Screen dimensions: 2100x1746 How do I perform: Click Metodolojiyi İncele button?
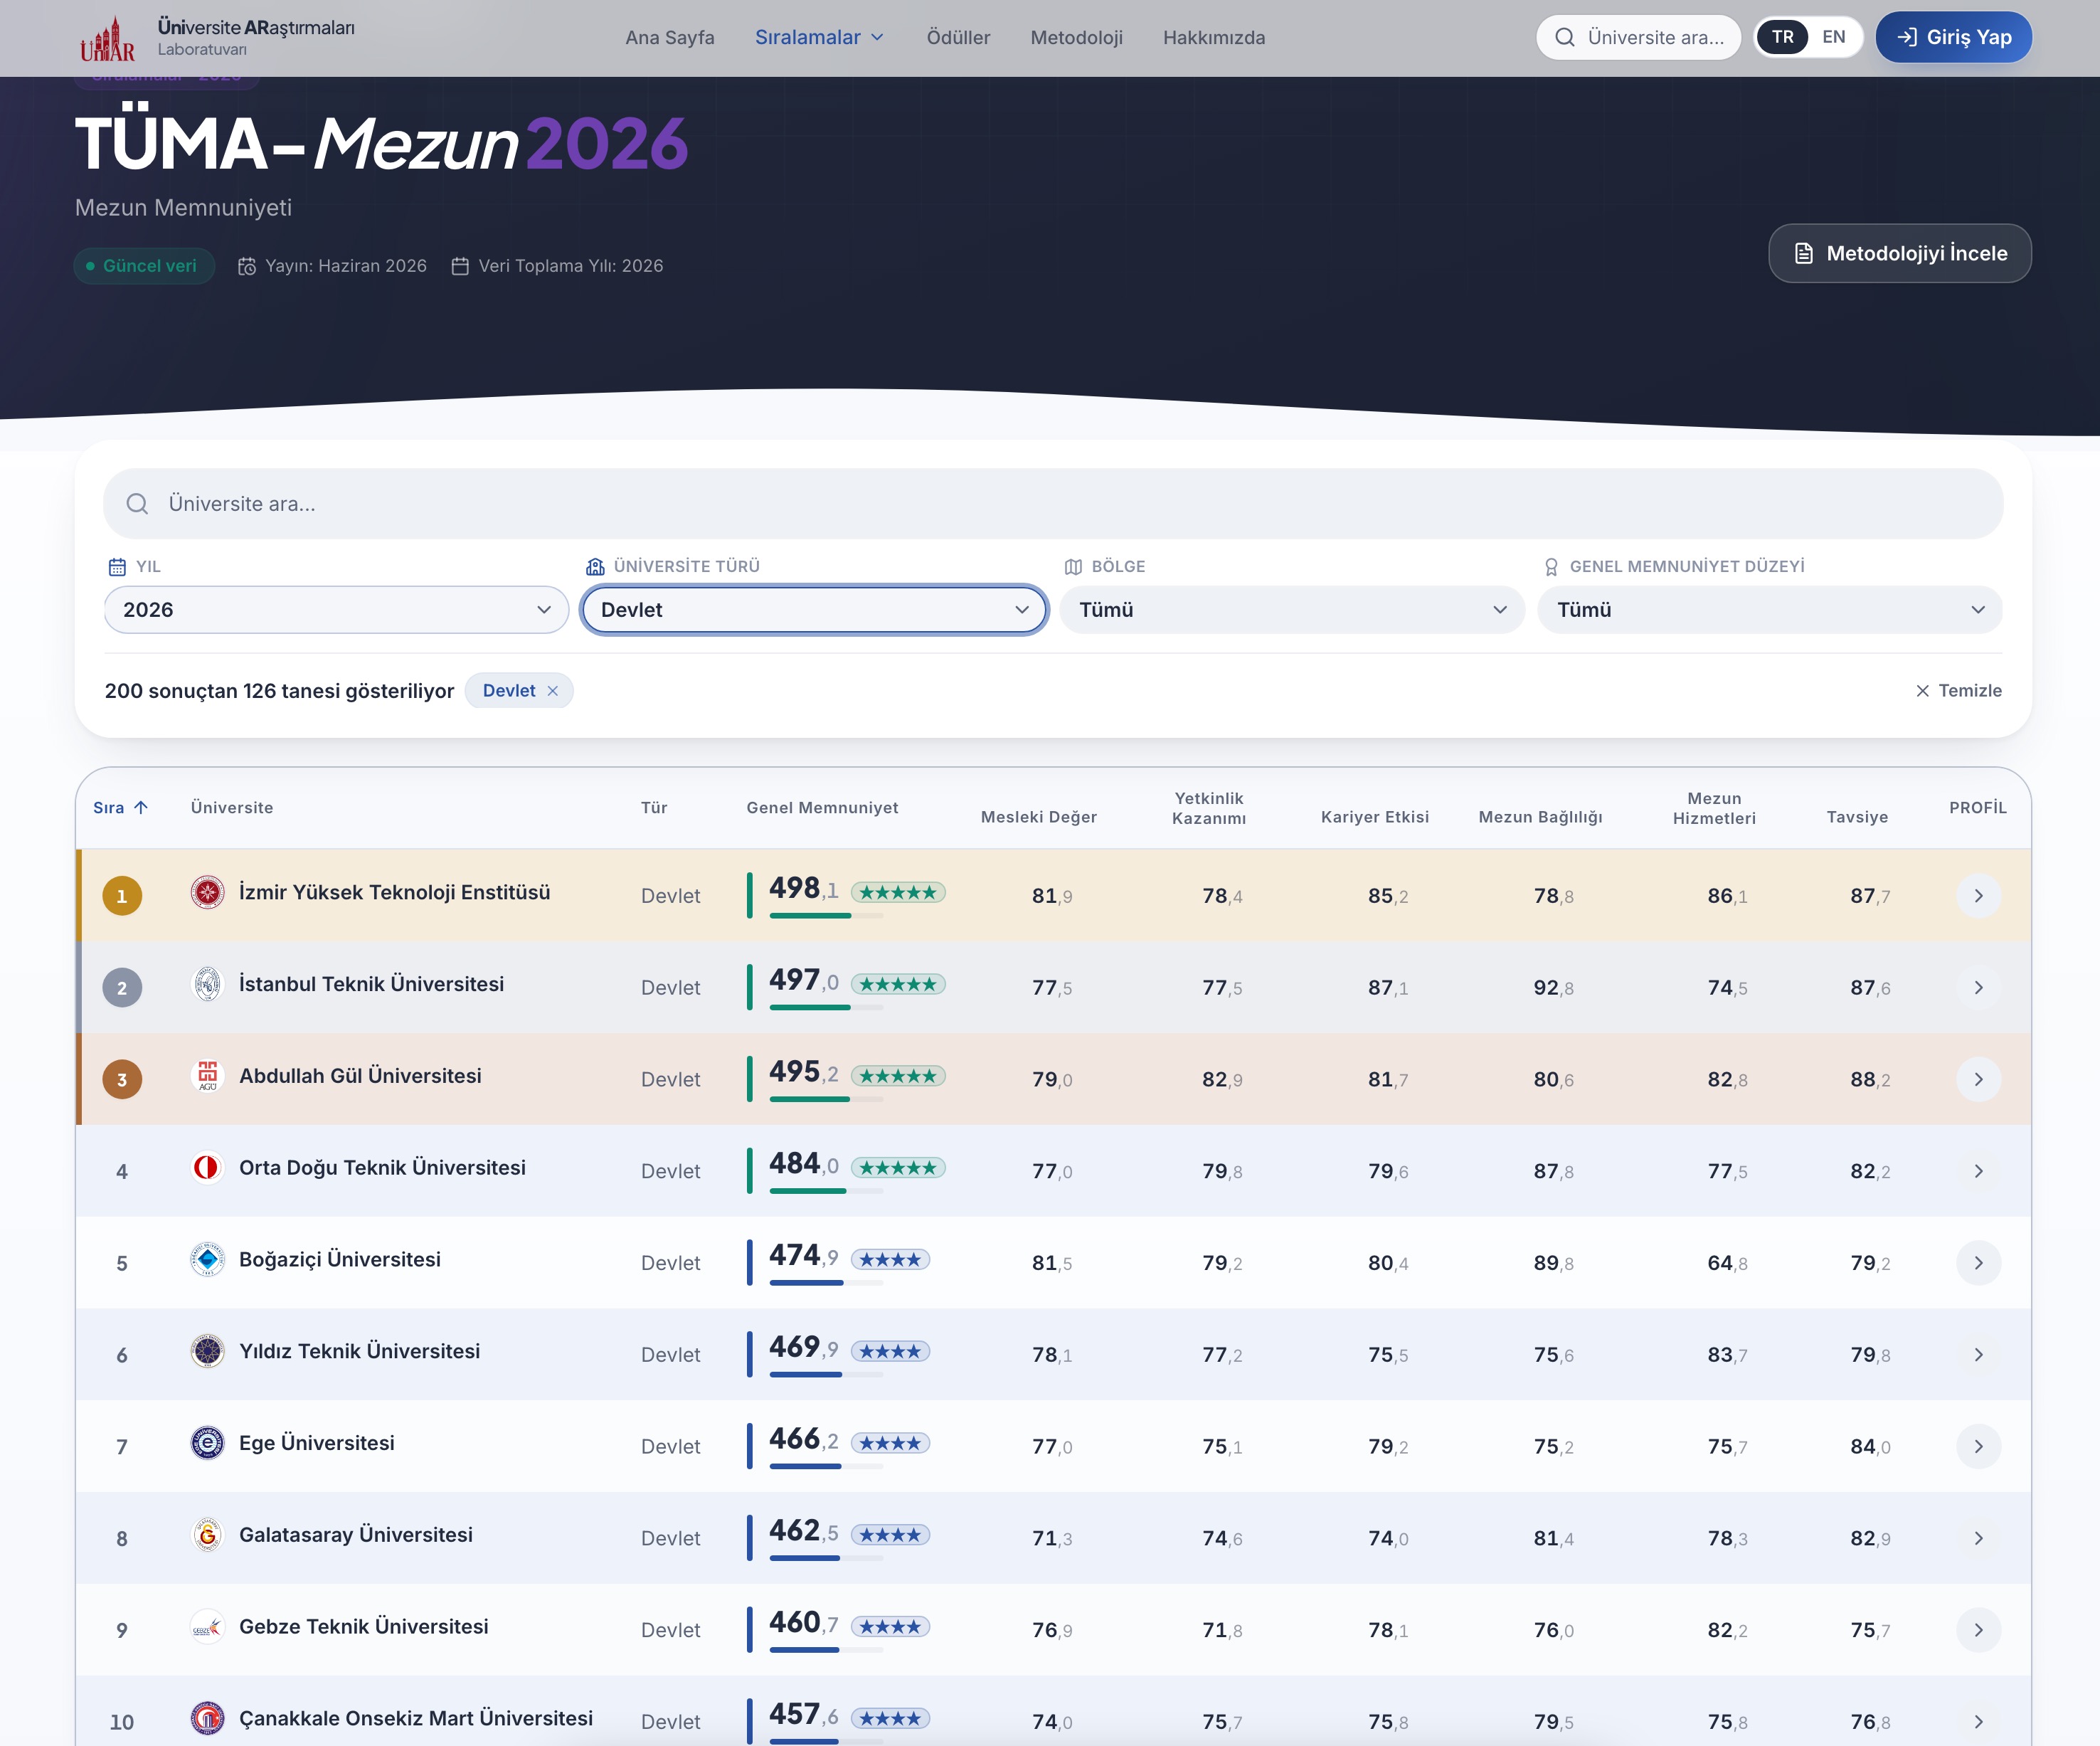coord(1899,253)
